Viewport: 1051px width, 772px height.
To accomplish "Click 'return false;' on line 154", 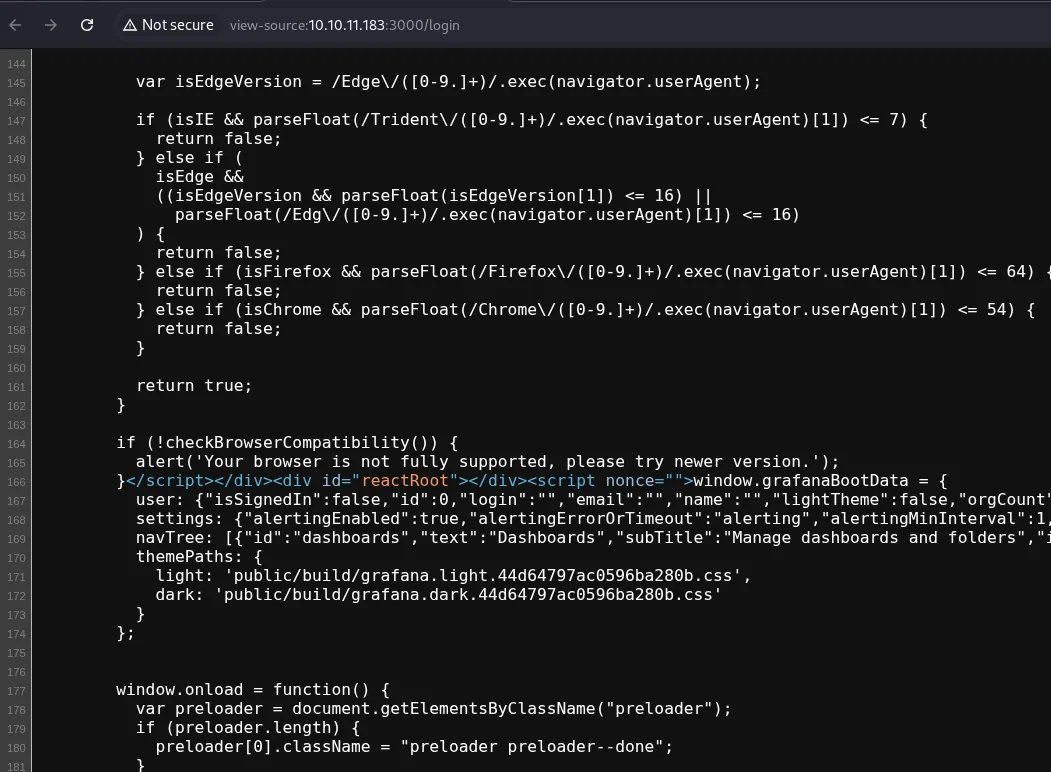I will click(219, 253).
